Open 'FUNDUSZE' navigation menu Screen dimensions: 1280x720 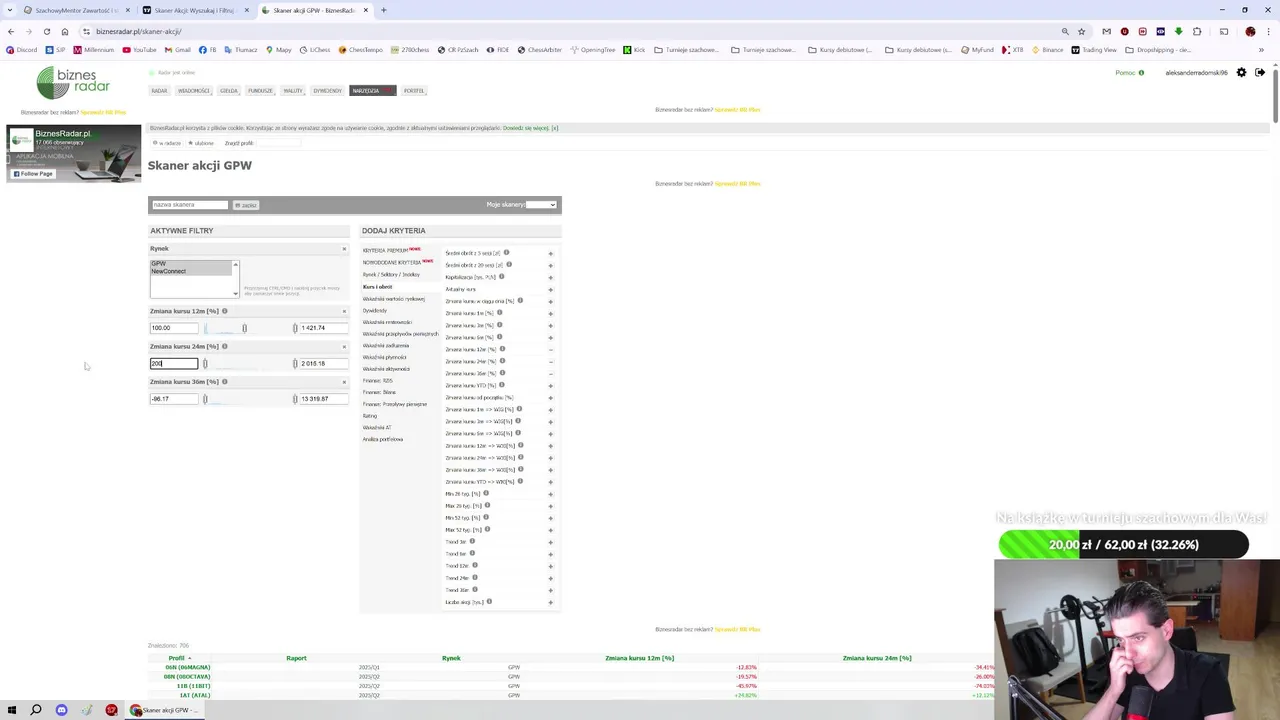click(x=260, y=91)
